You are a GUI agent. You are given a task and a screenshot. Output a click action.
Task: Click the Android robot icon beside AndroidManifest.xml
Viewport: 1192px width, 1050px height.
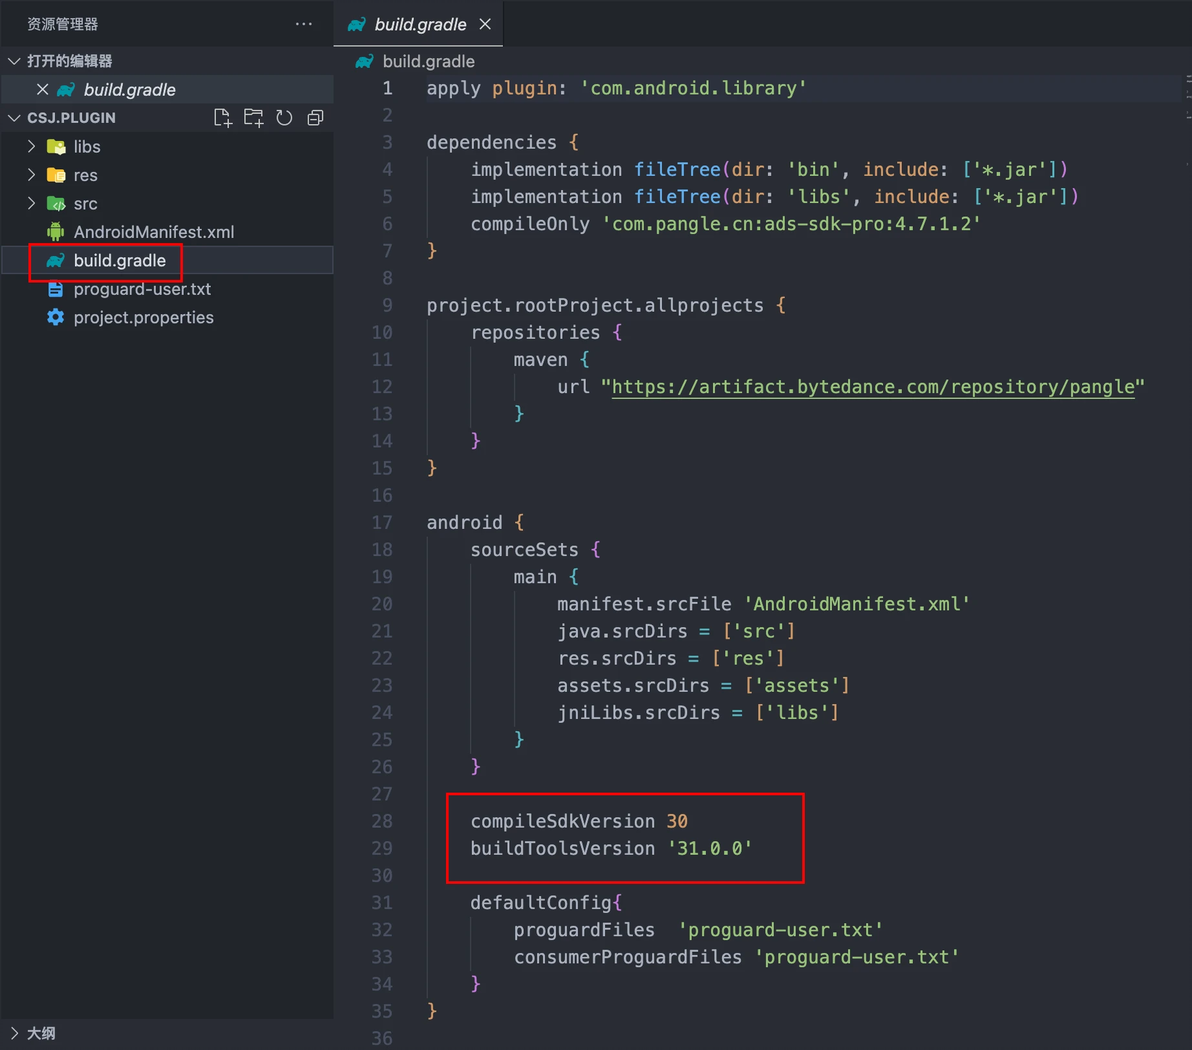(55, 232)
